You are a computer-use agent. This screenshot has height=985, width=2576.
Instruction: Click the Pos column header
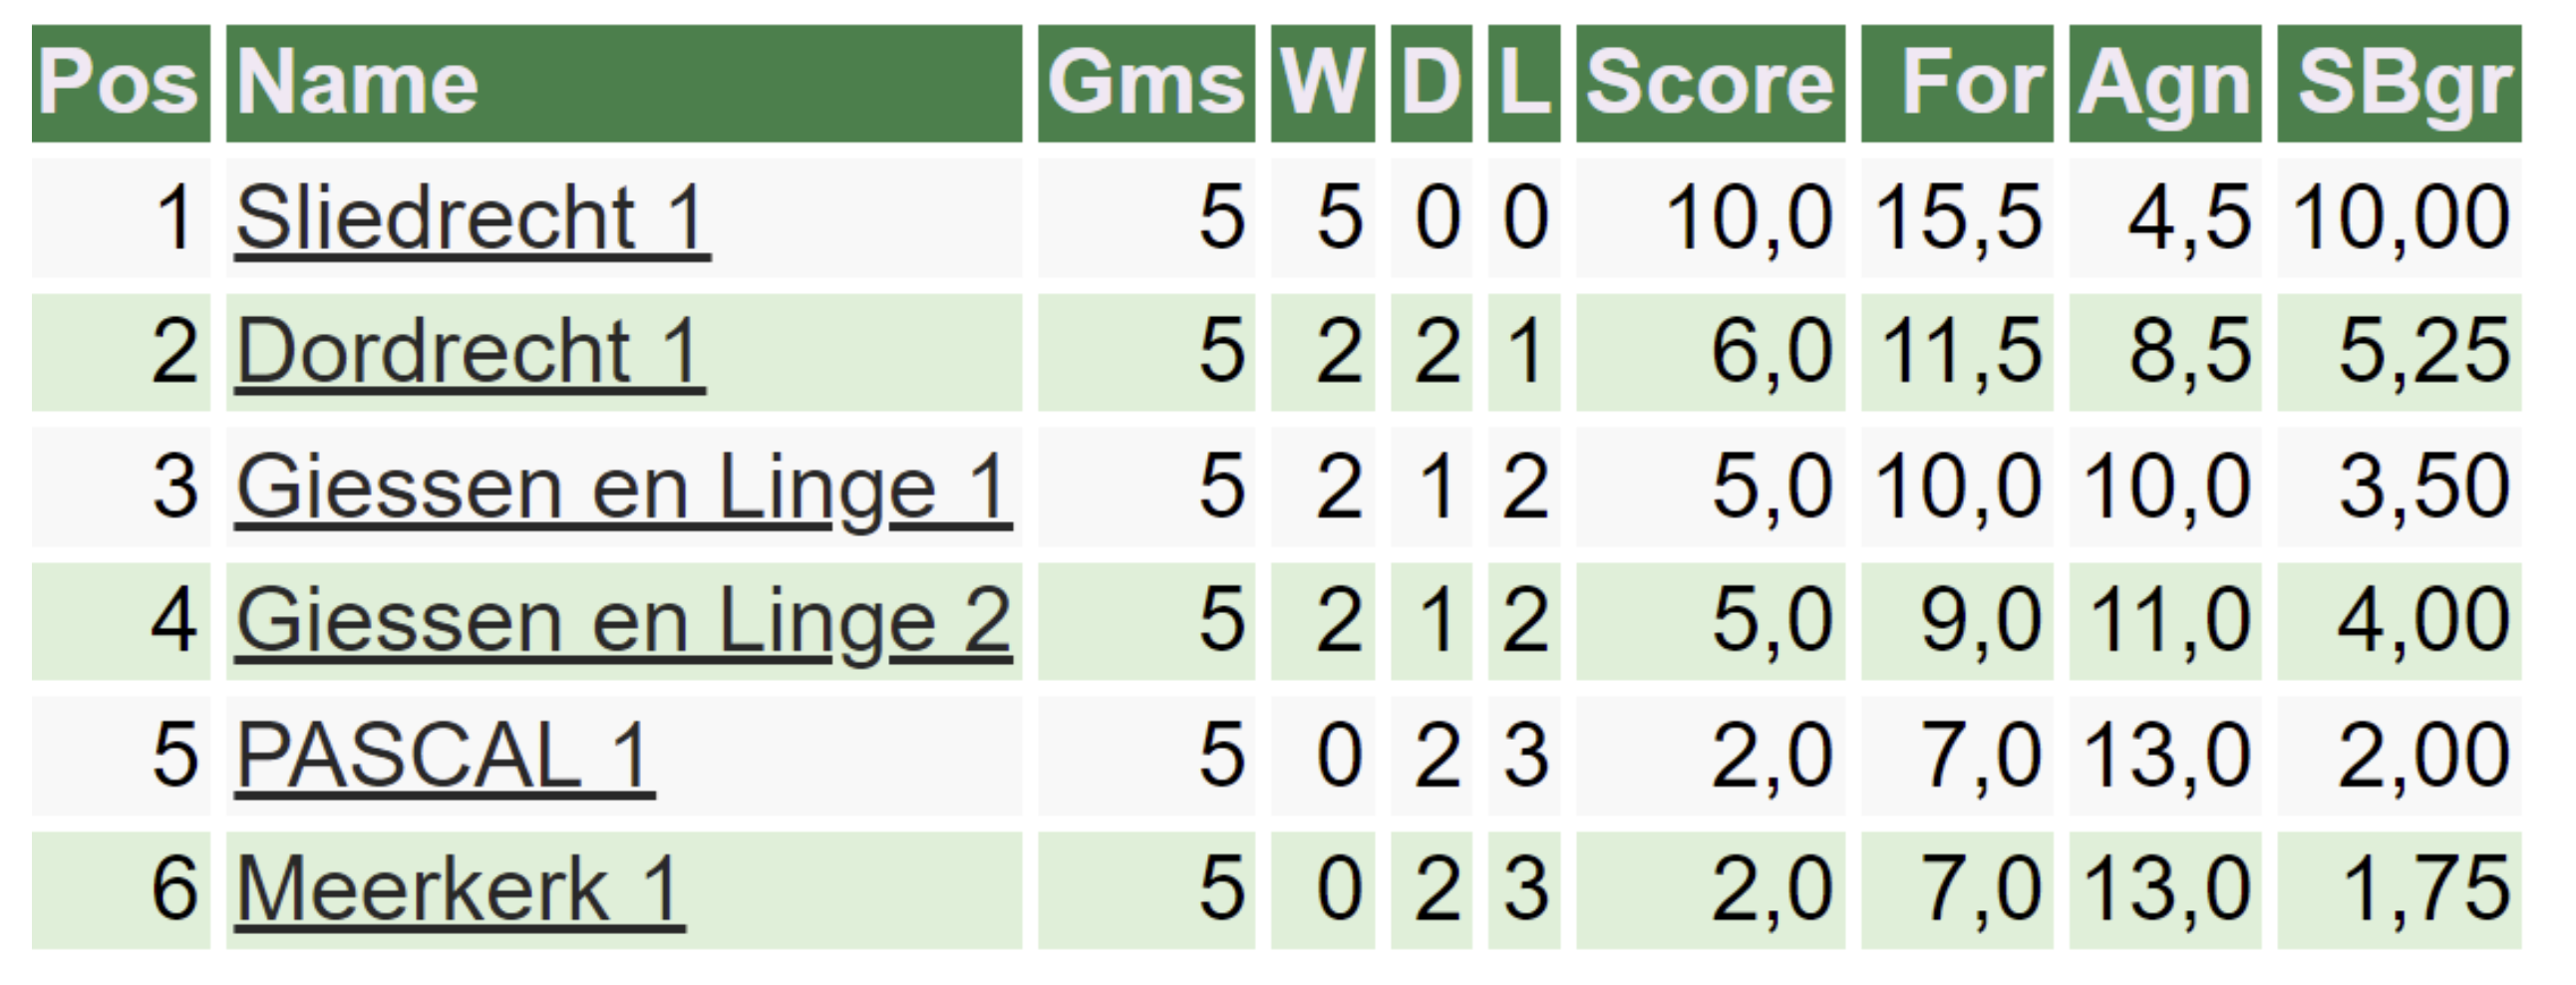click(121, 84)
